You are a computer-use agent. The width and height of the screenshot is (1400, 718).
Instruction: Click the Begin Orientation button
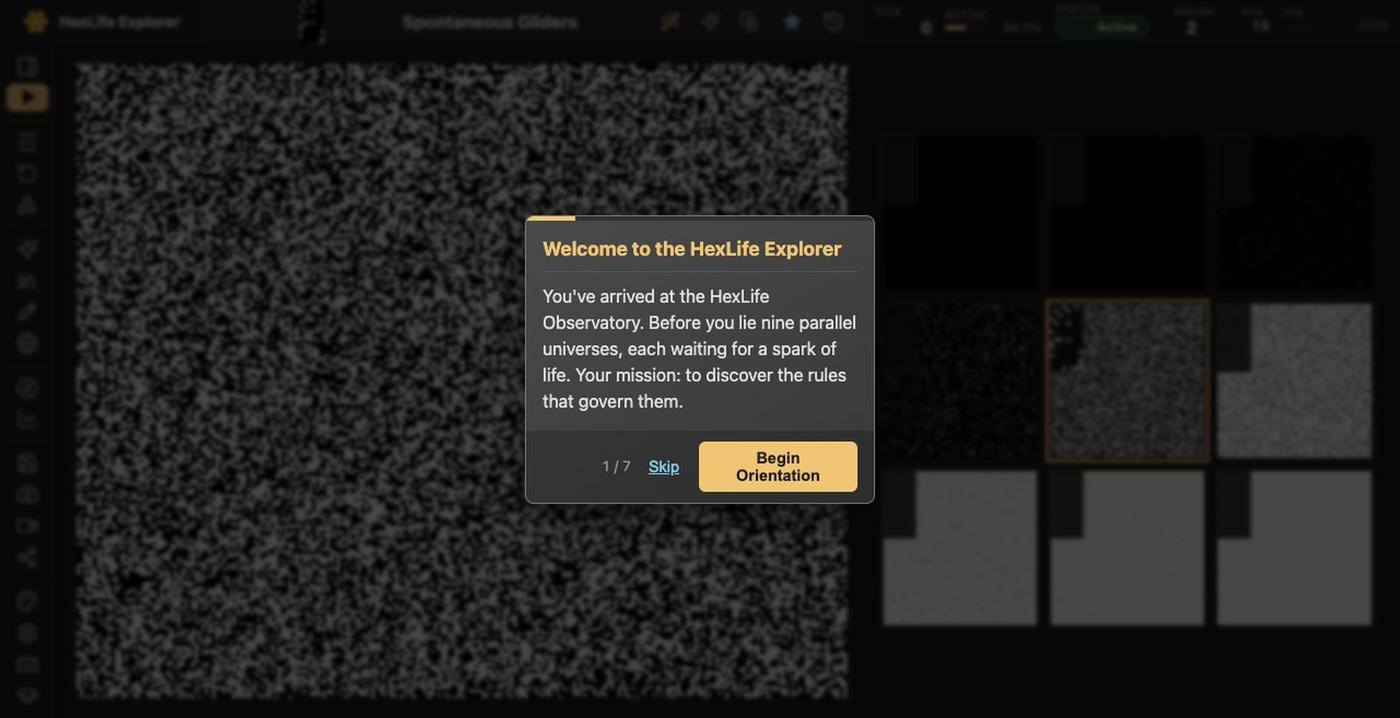[x=778, y=467]
